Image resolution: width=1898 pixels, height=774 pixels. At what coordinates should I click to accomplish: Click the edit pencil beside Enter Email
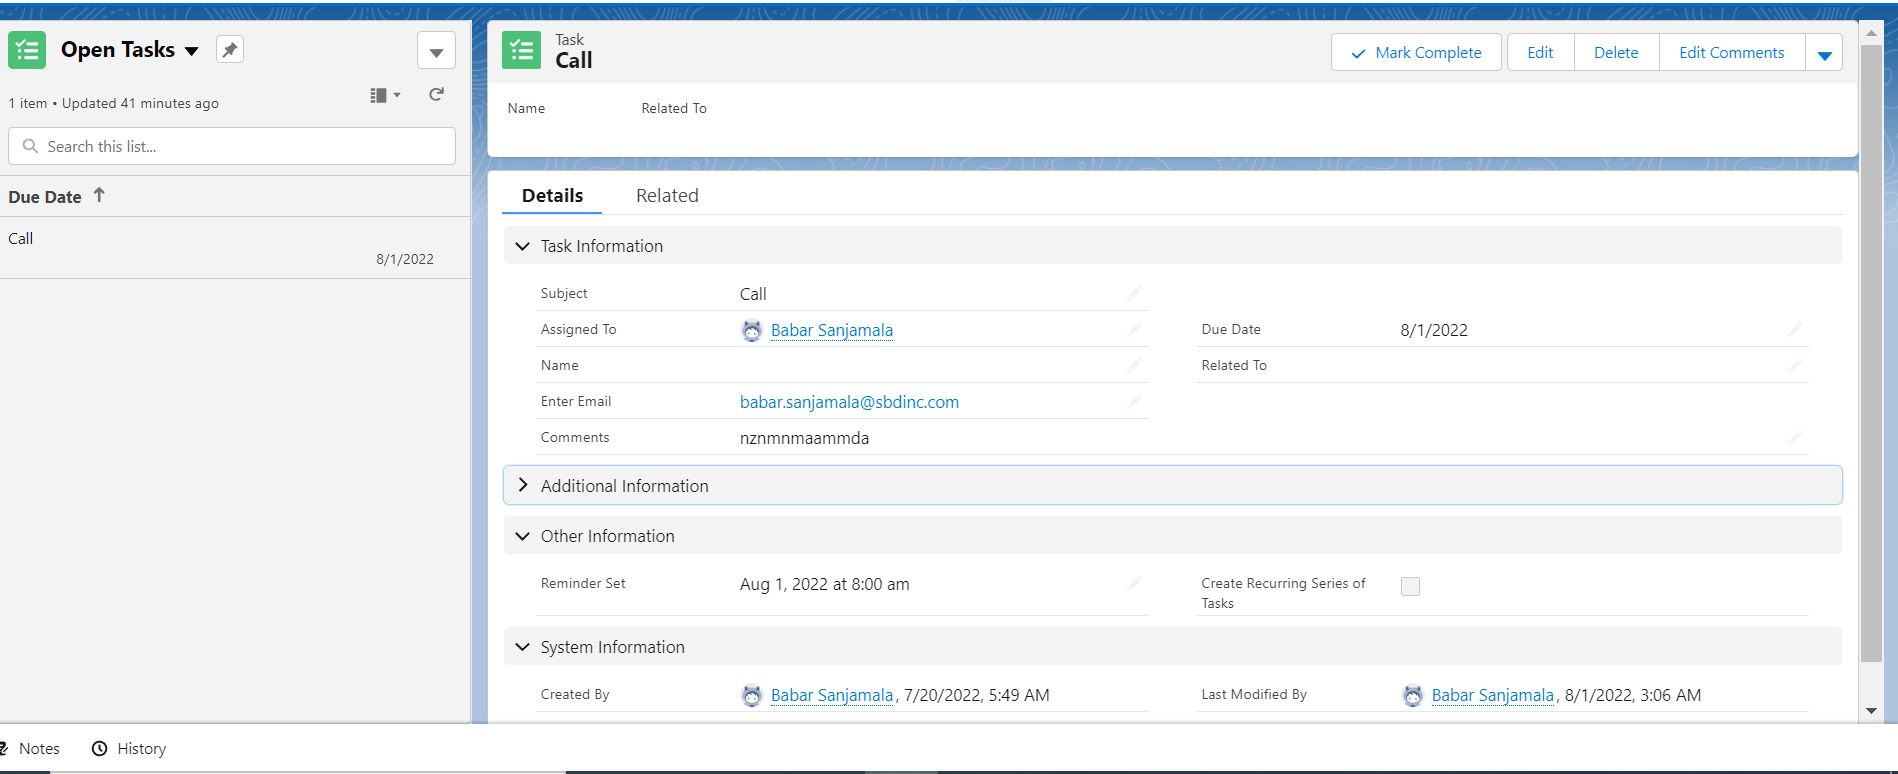click(x=1134, y=402)
